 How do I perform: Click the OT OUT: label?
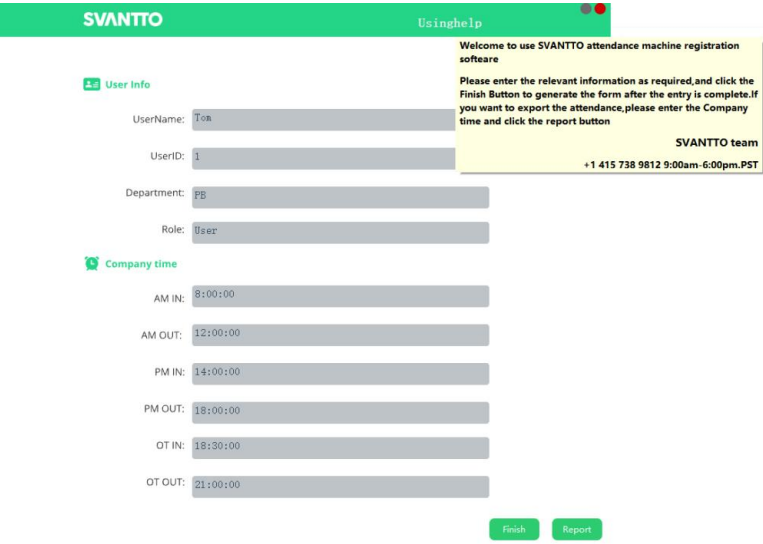pyautogui.click(x=165, y=482)
